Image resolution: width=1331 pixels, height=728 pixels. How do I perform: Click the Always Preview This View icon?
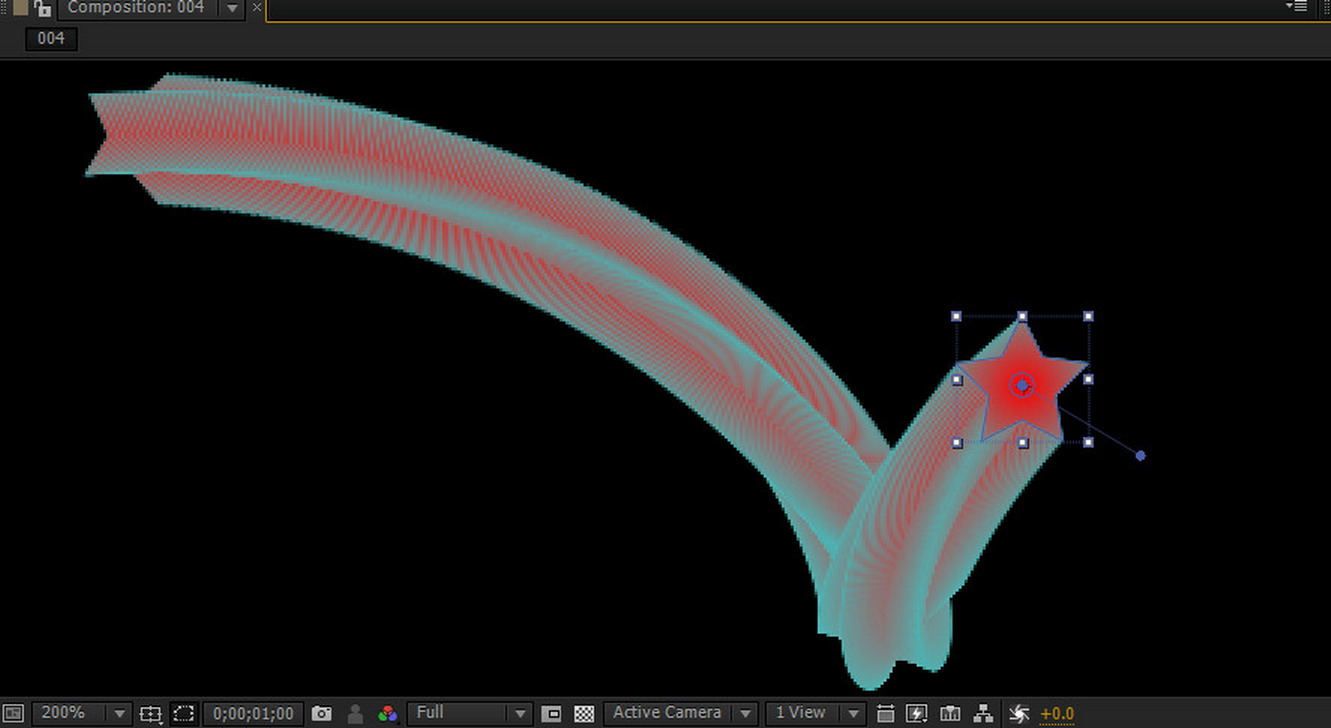tap(14, 713)
